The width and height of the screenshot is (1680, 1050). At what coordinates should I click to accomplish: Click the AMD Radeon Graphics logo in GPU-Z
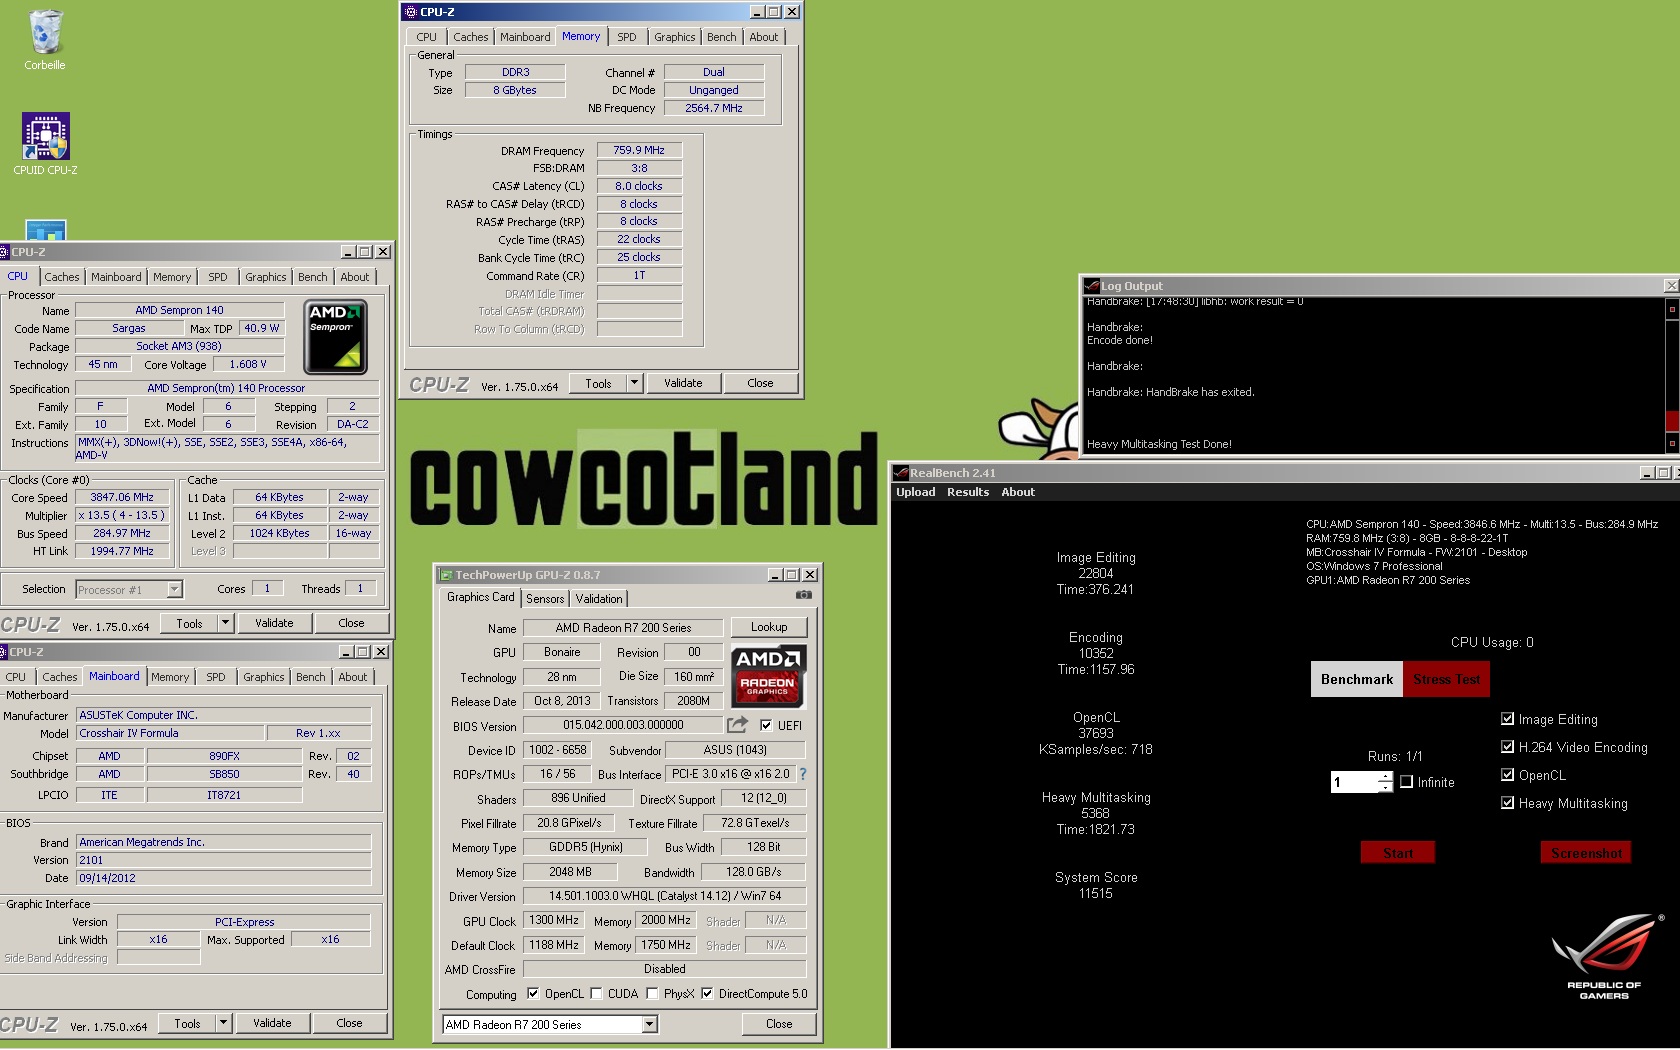pos(768,676)
